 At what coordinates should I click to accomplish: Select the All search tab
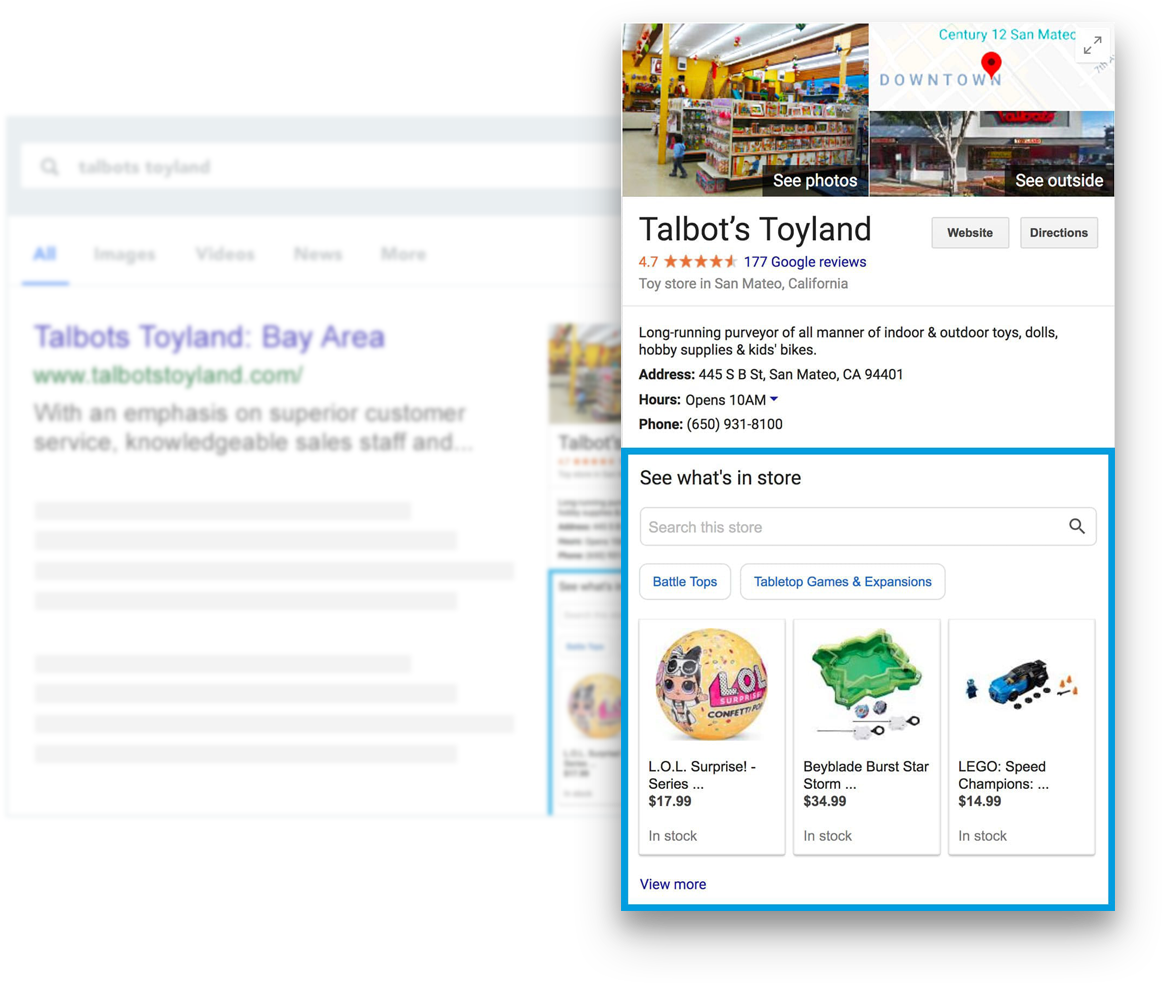pyautogui.click(x=44, y=254)
